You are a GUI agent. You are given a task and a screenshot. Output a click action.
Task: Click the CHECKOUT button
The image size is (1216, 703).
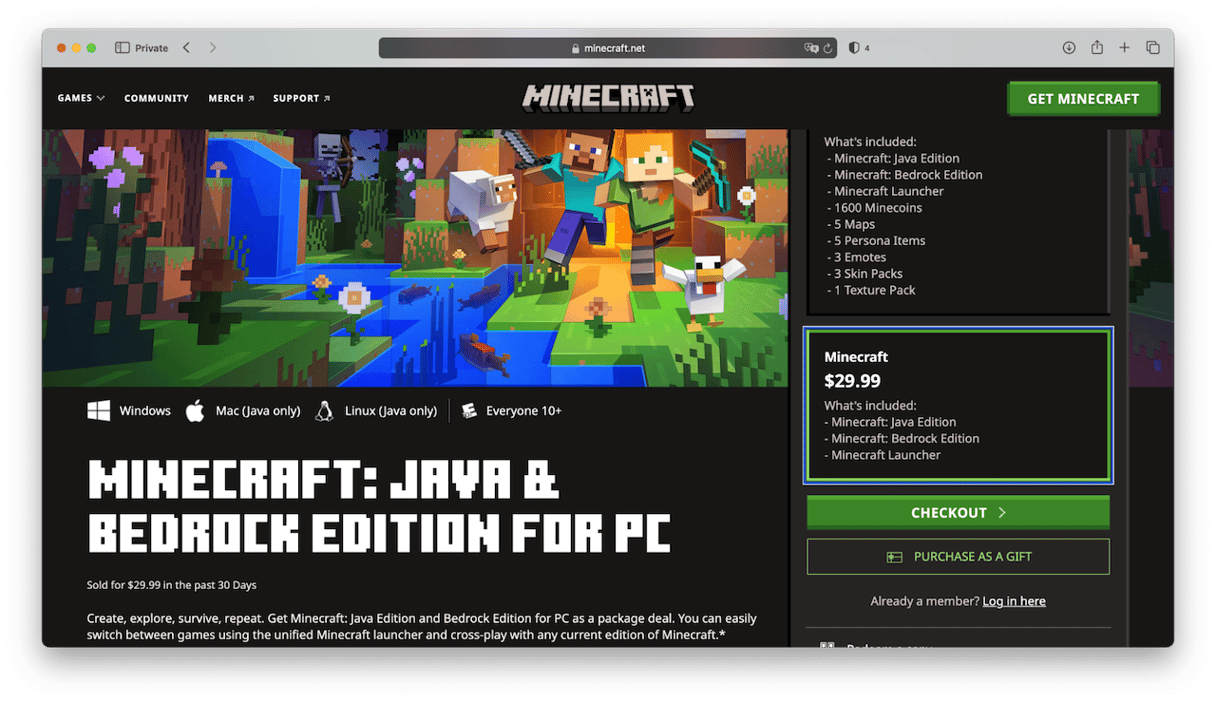[957, 512]
